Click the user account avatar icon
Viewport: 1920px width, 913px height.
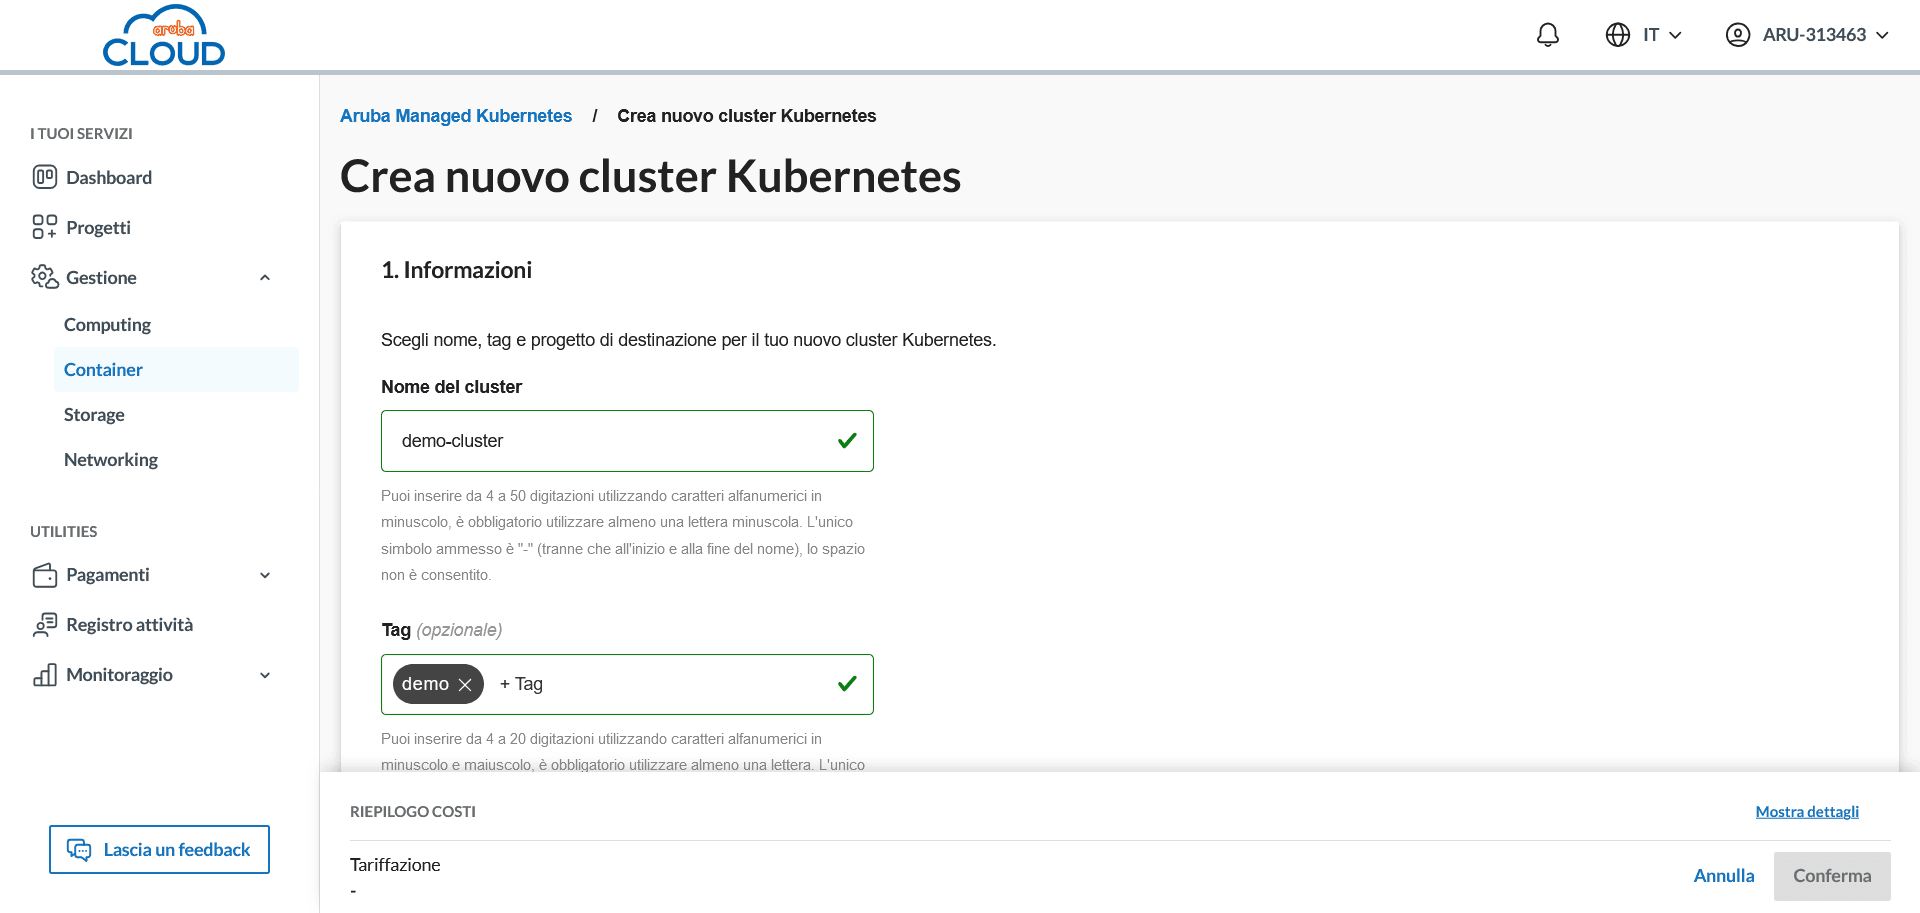click(x=1737, y=35)
